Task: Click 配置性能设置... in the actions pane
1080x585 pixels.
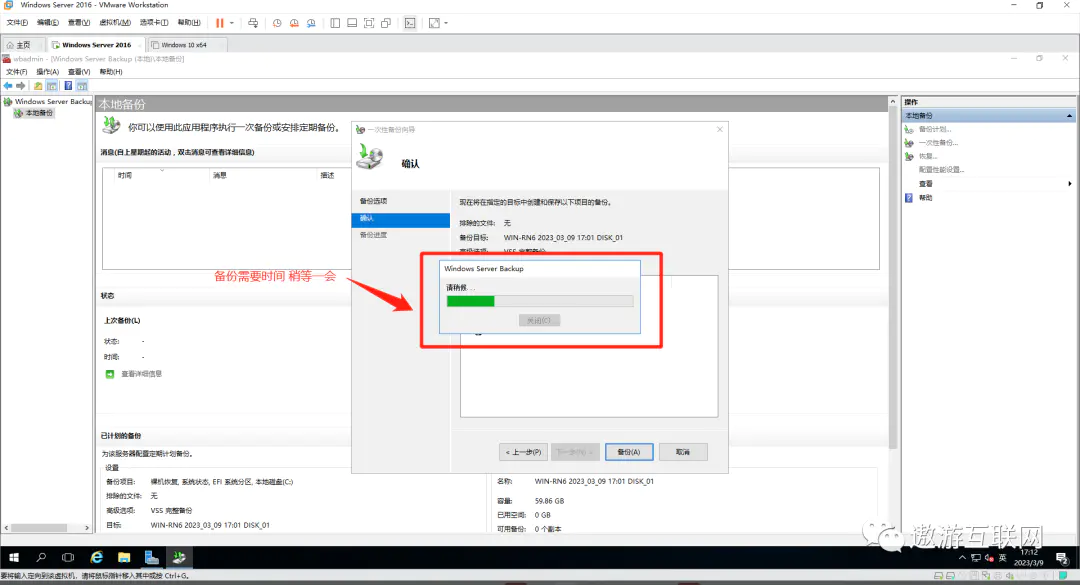Action: [x=942, y=170]
